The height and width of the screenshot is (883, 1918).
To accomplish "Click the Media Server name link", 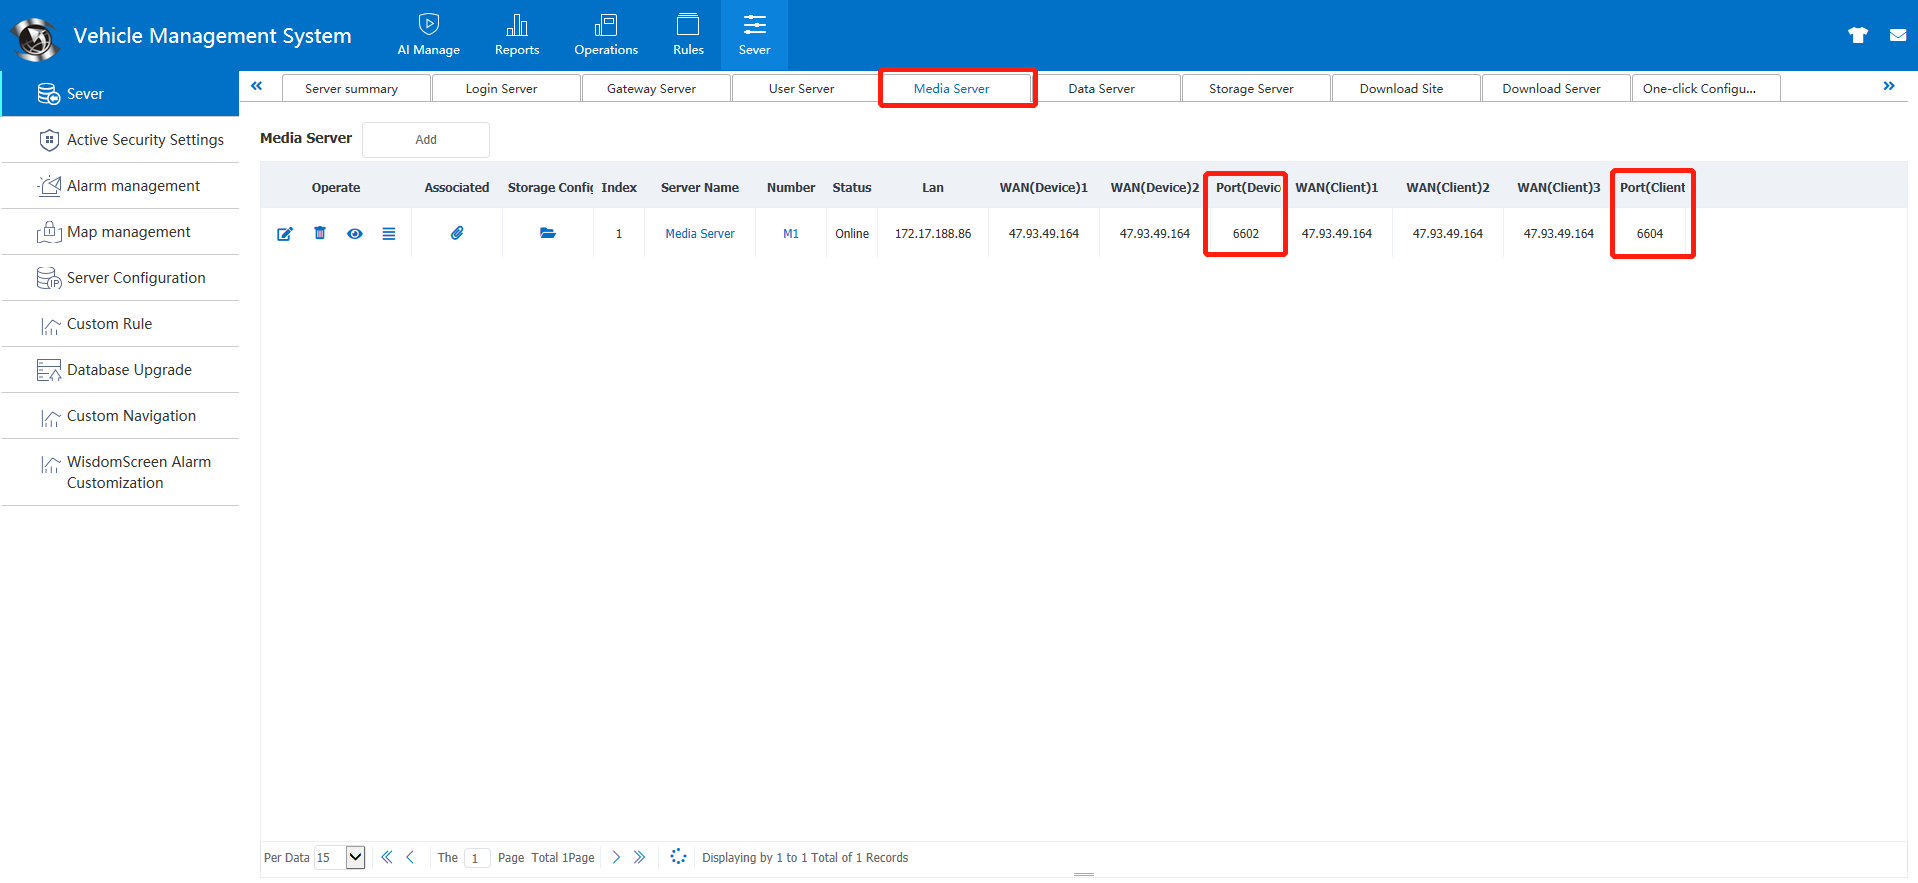I will 700,234.
